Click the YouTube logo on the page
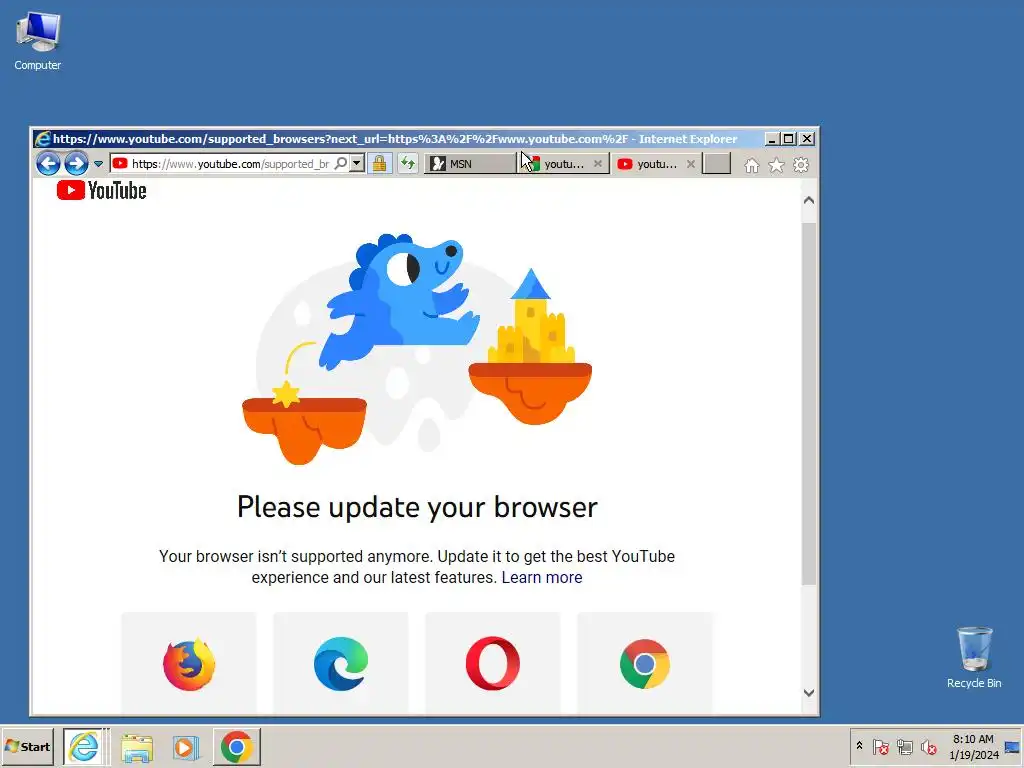Screen dimensions: 1024x768 click(x=102, y=190)
